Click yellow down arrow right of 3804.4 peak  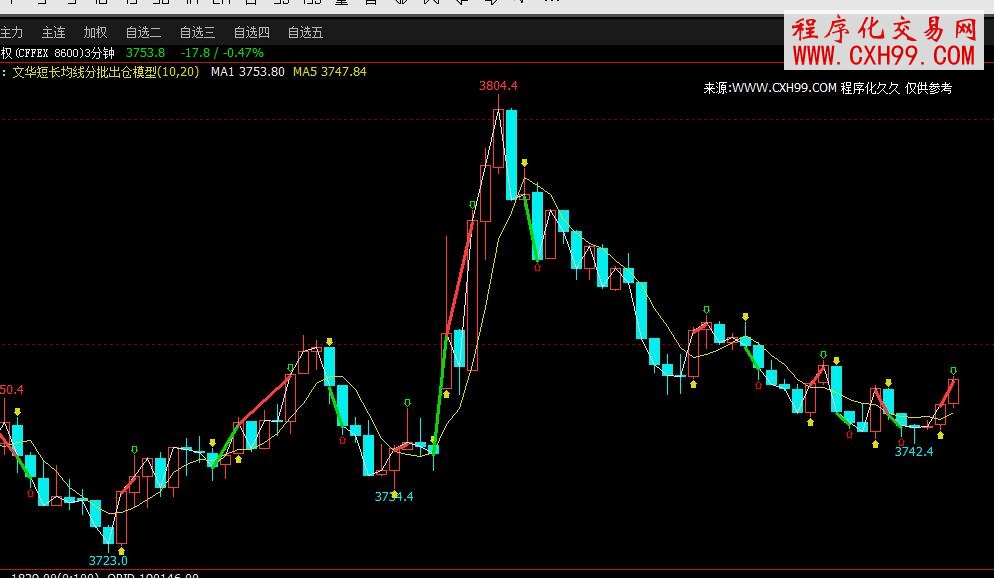(x=524, y=162)
